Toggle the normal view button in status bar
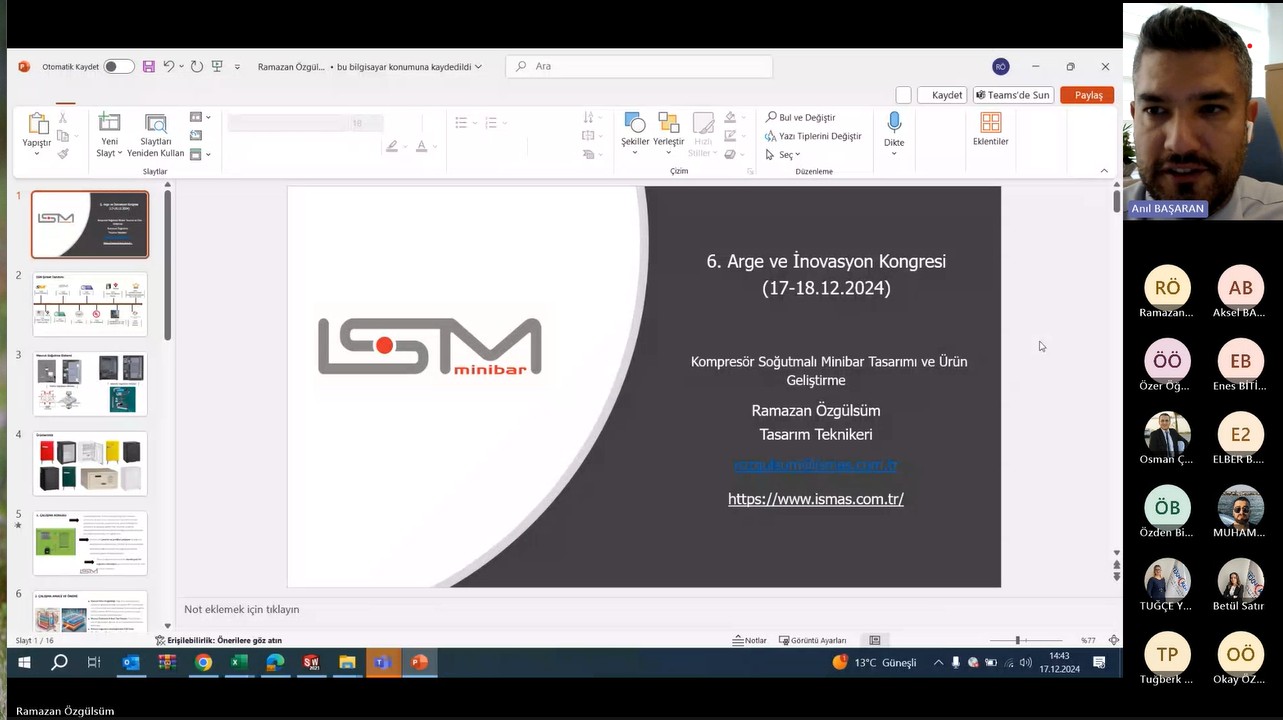This screenshot has height=720, width=1283. pyautogui.click(x=875, y=640)
